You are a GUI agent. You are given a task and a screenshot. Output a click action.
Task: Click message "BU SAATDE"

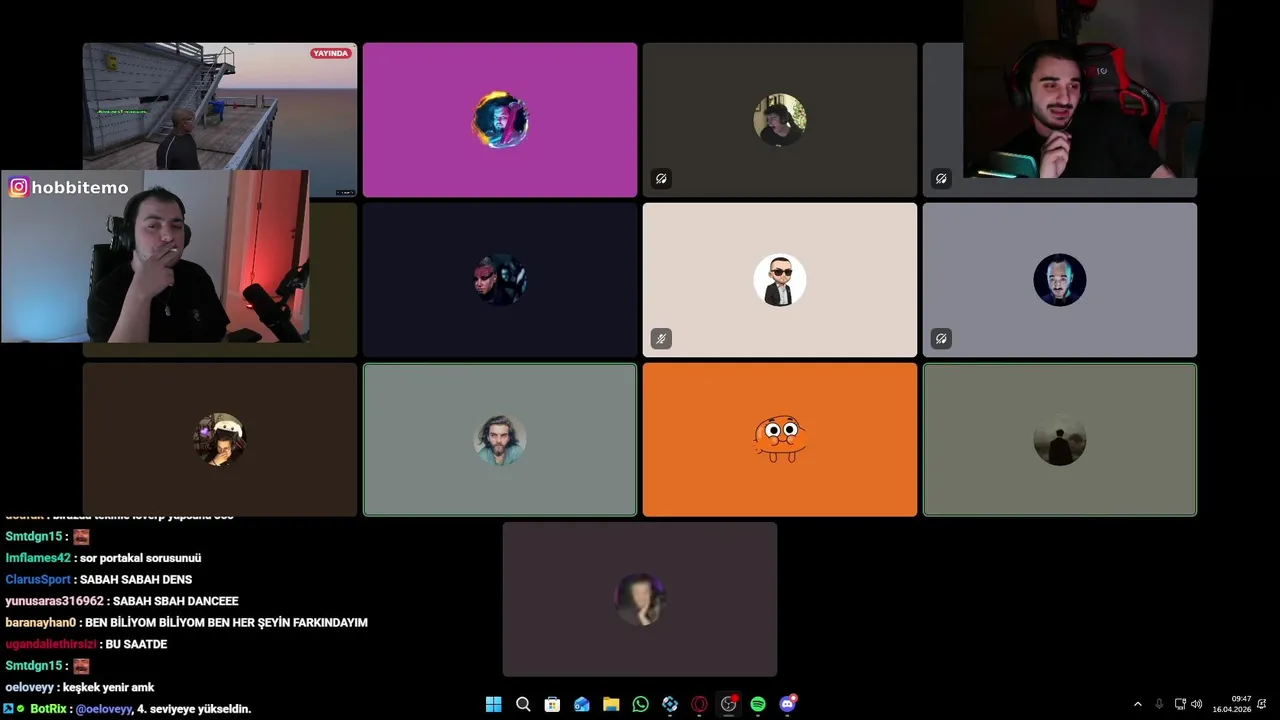[137, 644]
